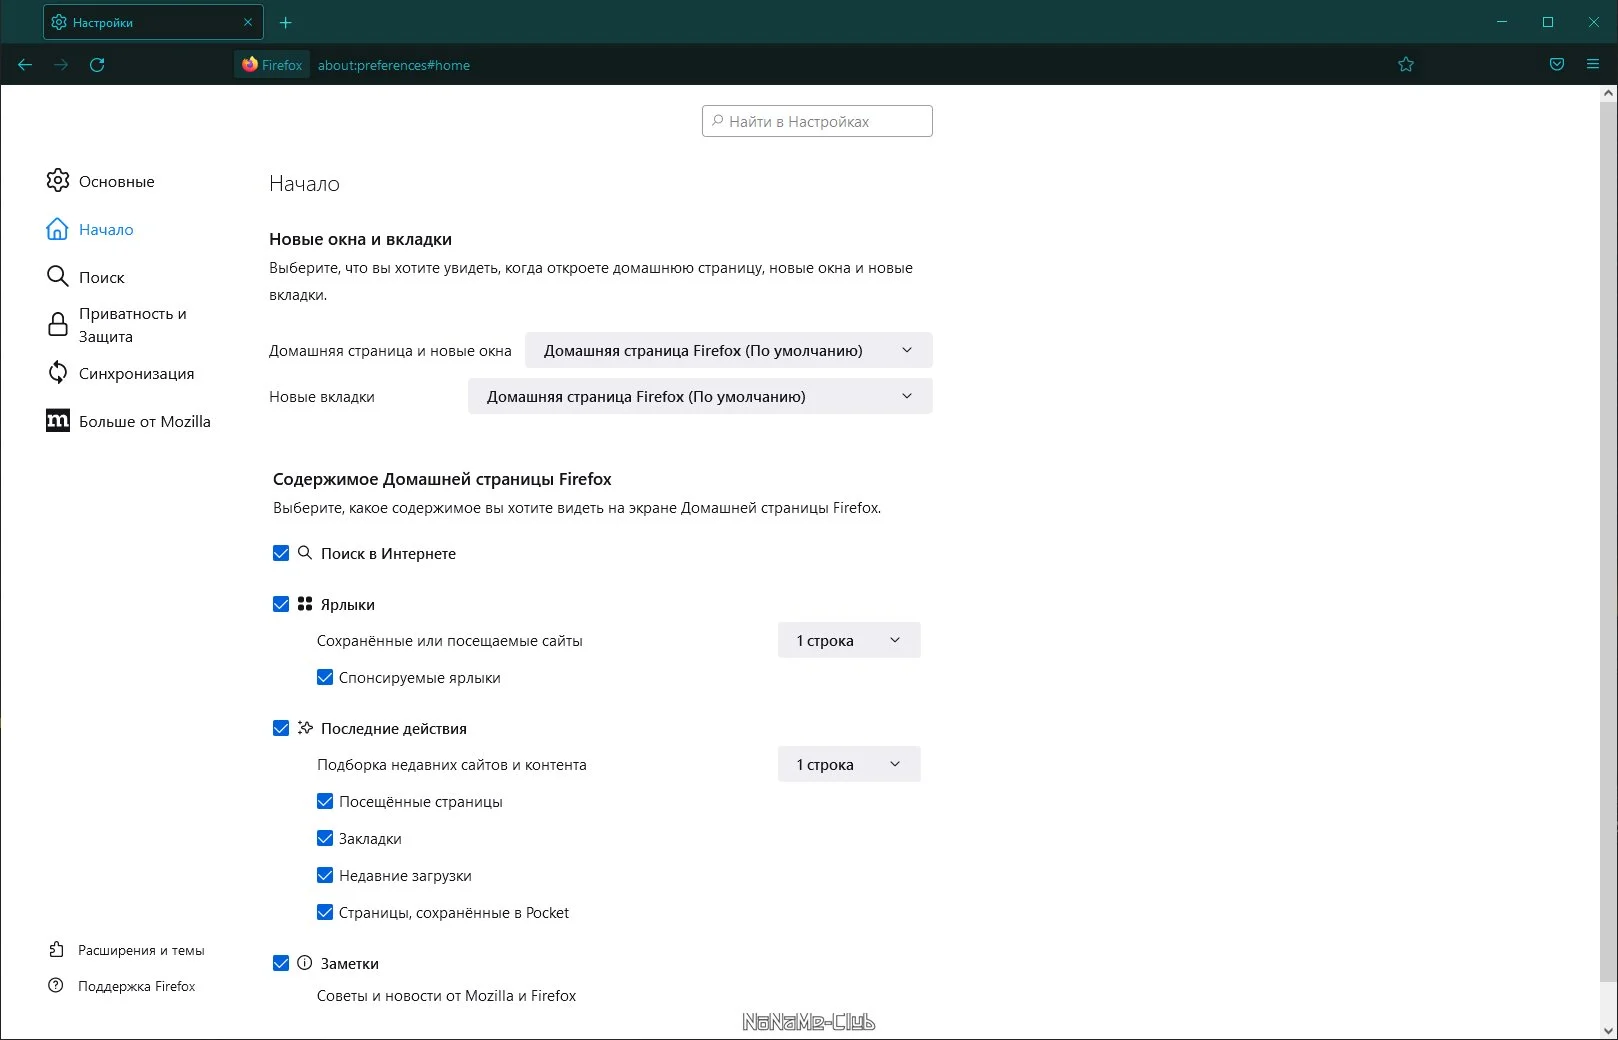
Task: Open the hamburger application menu
Action: [1593, 65]
